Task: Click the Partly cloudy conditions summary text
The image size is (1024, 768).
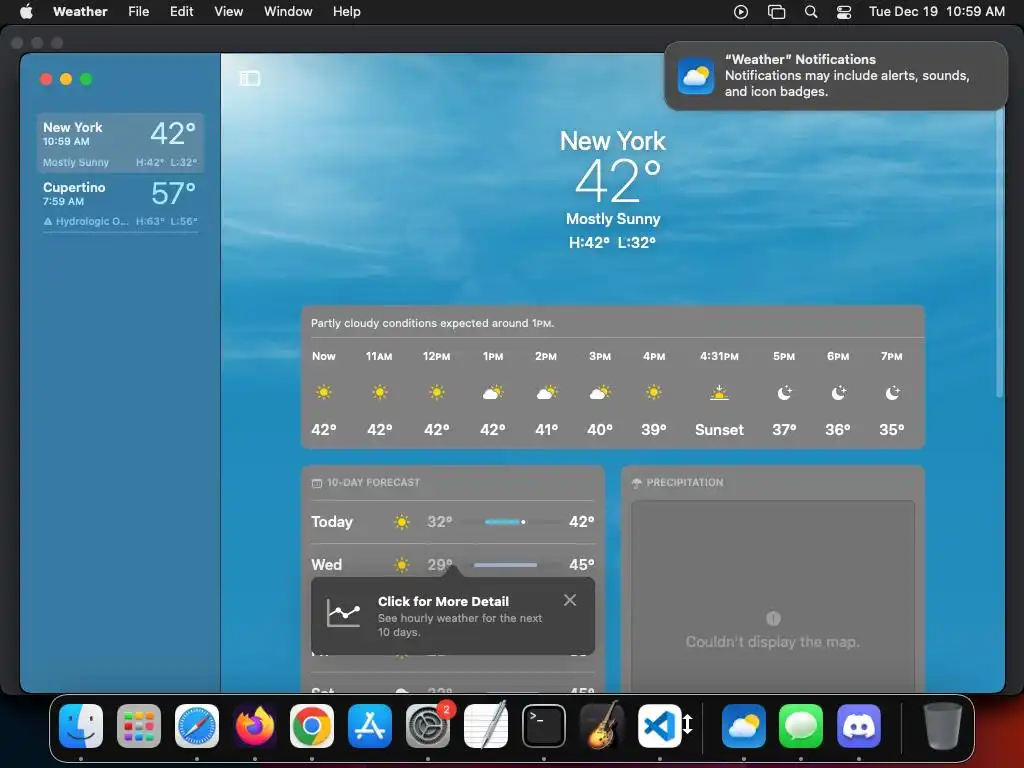Action: pyautogui.click(x=432, y=323)
